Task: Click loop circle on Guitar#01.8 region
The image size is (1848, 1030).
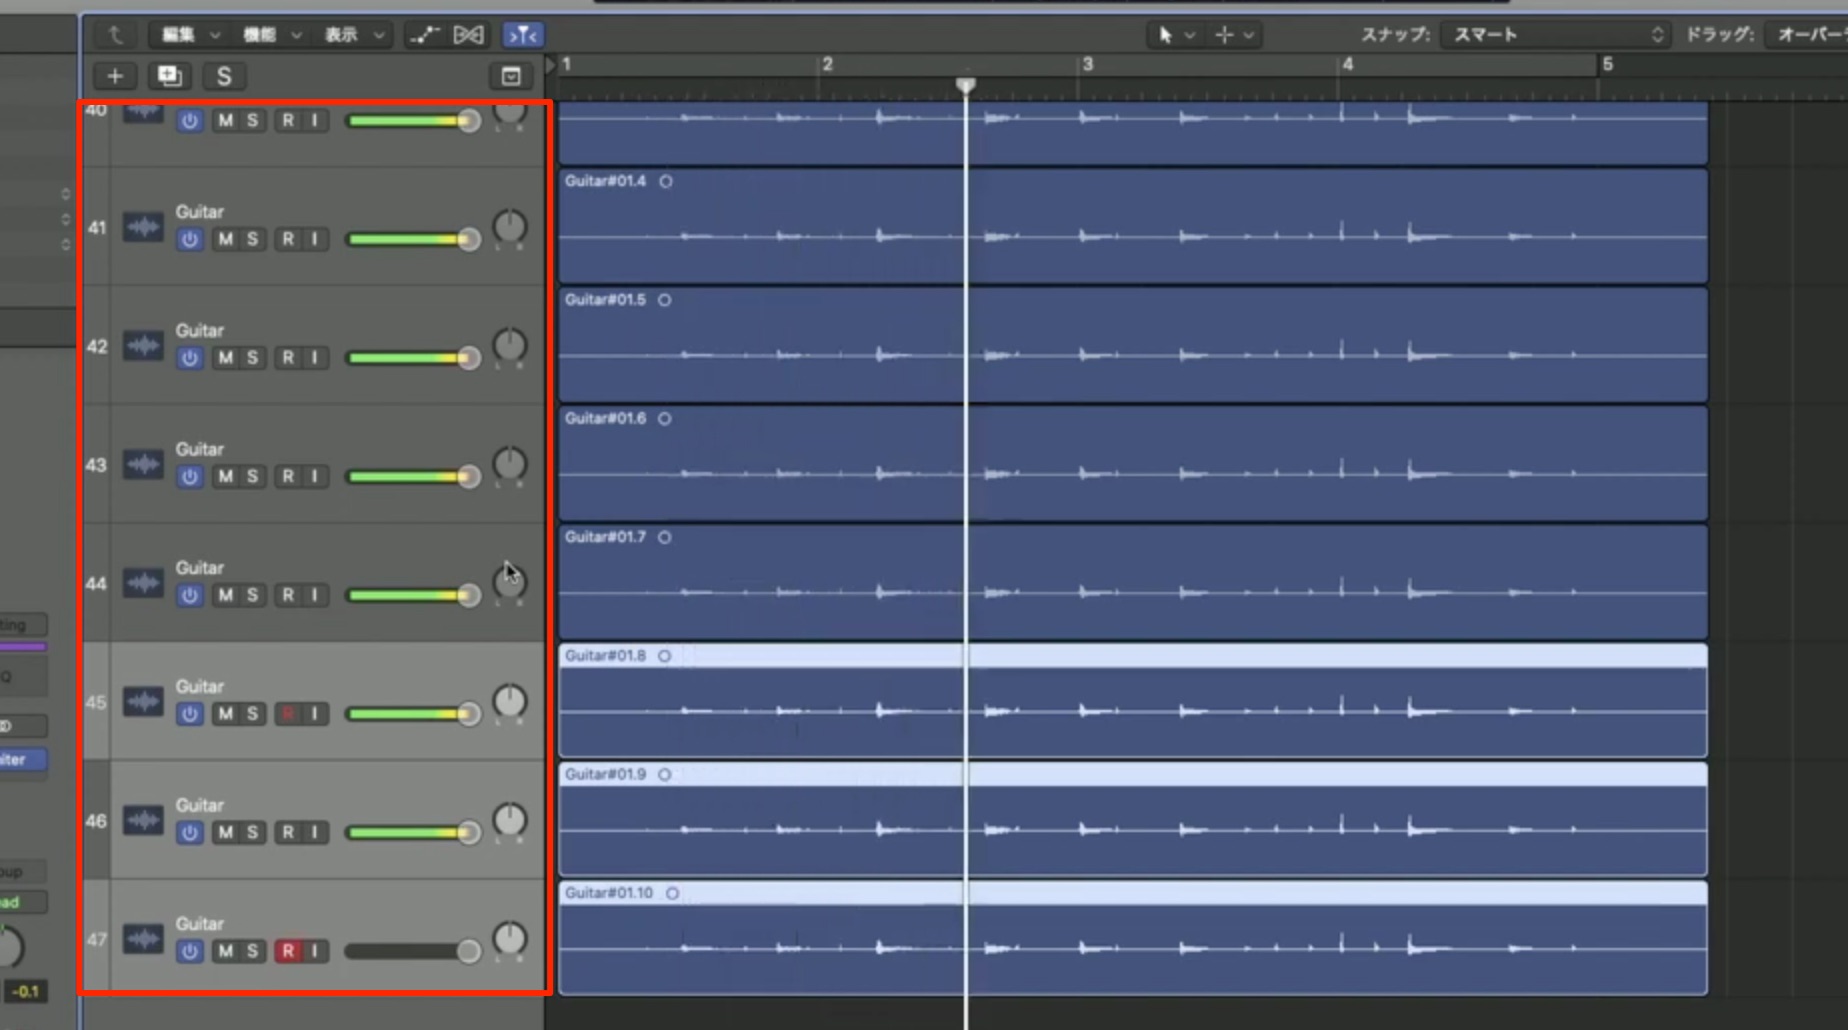Action: (665, 656)
